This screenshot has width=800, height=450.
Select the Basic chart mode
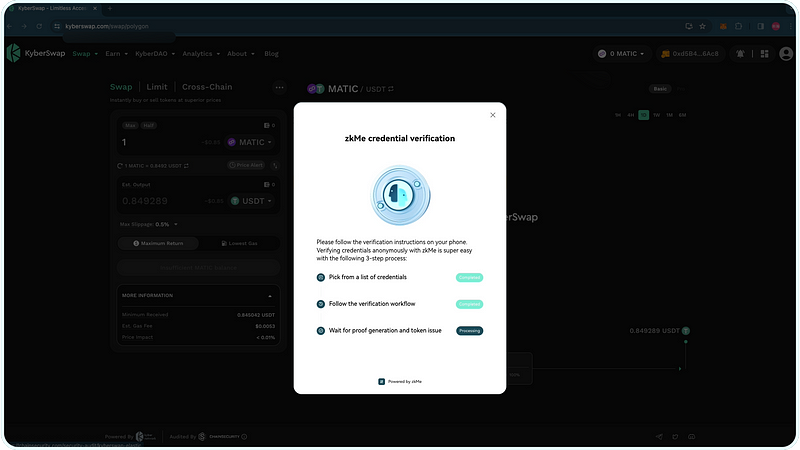pyautogui.click(x=660, y=89)
